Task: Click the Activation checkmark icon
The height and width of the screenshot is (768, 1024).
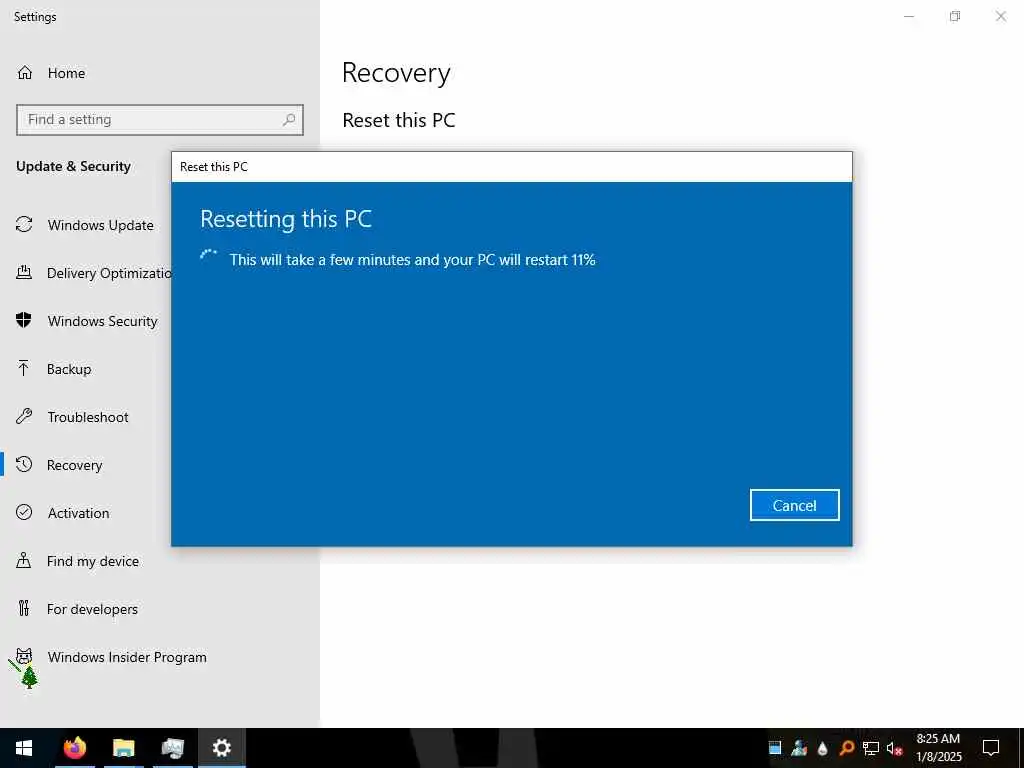Action: (x=24, y=512)
